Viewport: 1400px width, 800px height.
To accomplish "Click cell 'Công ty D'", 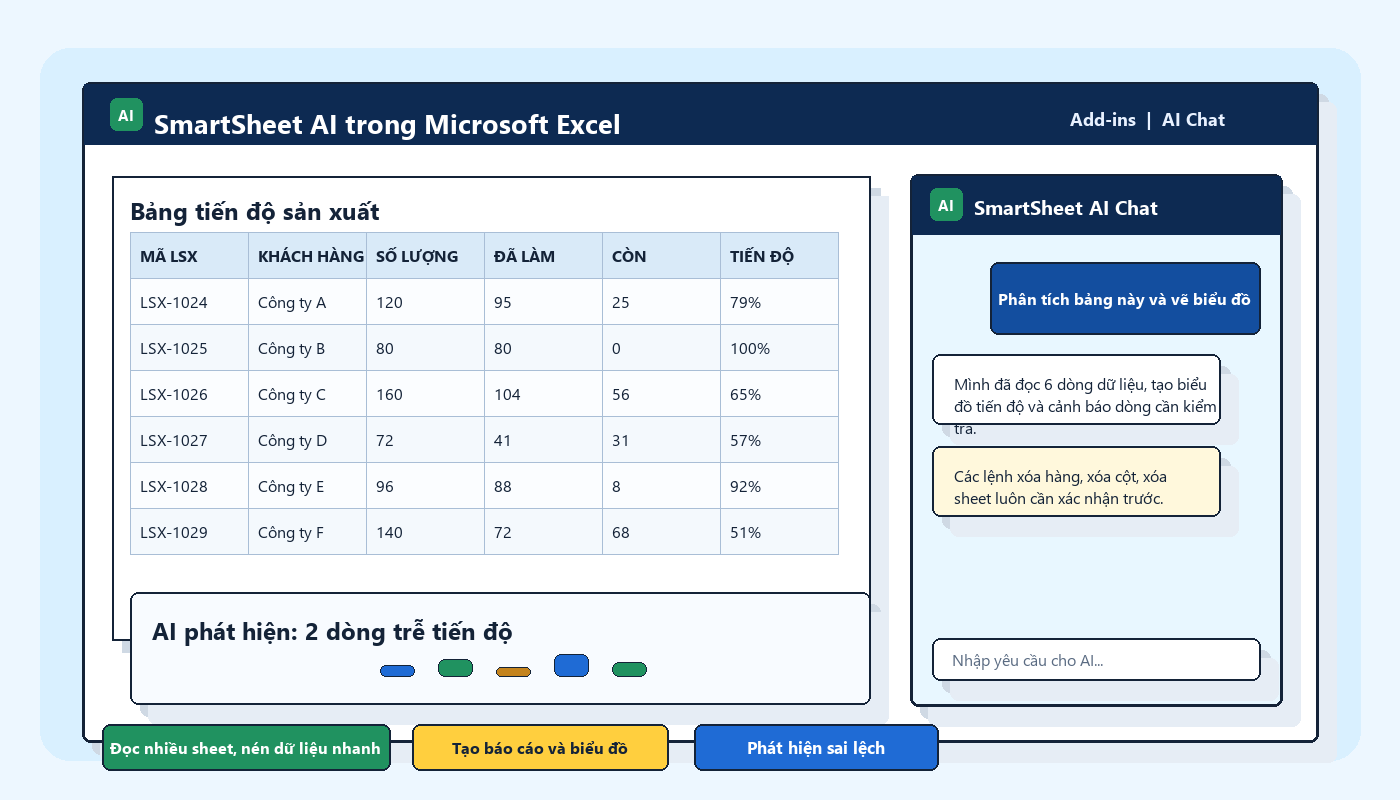I will (x=308, y=440).
